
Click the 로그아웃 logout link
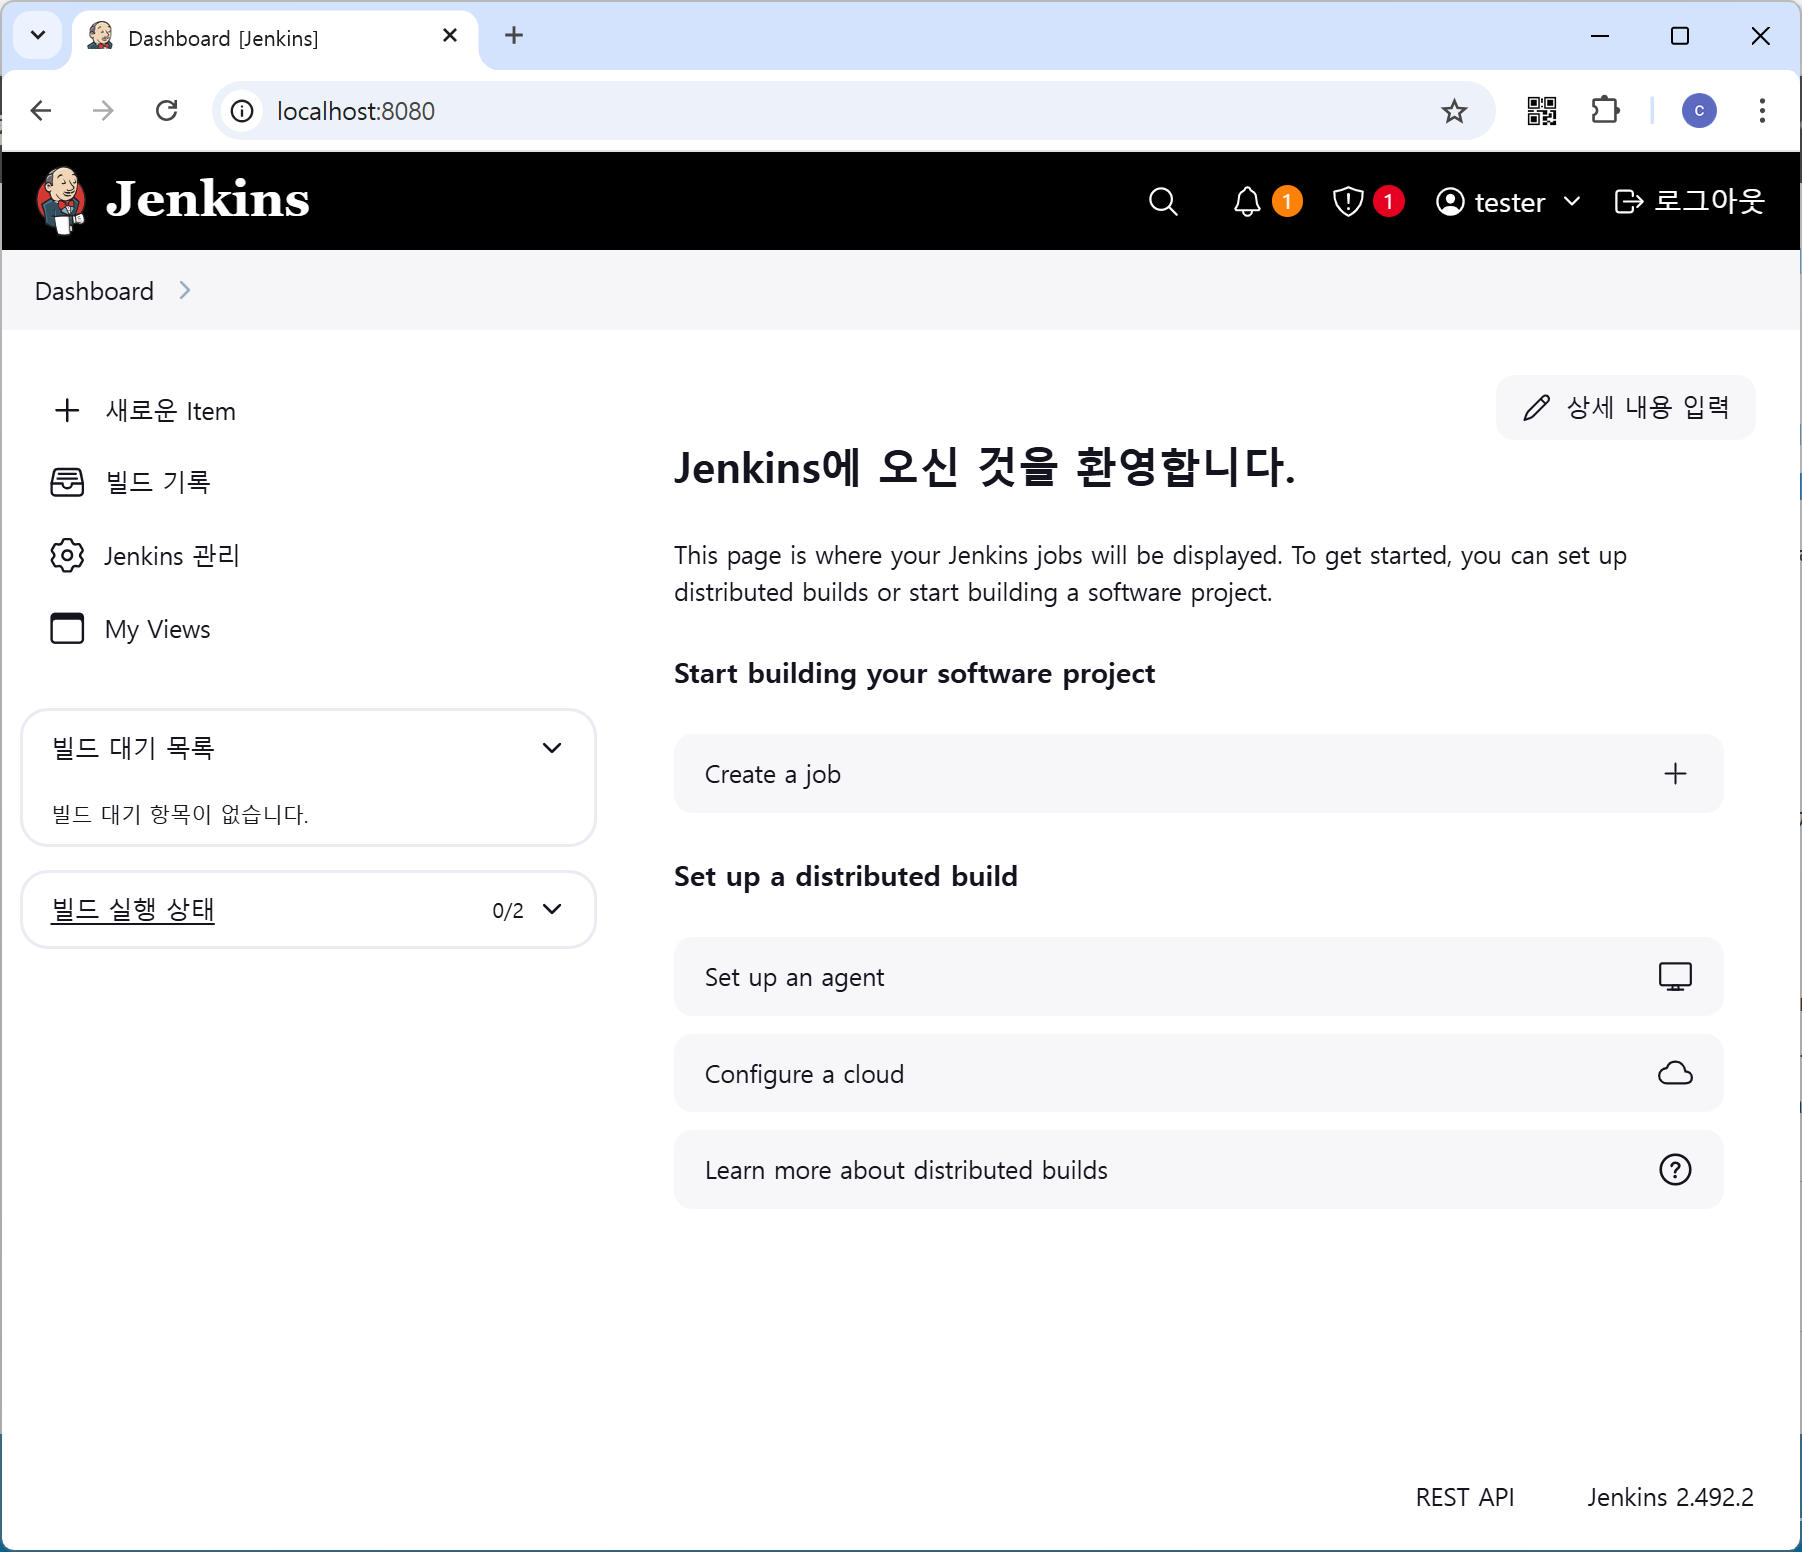click(1689, 201)
